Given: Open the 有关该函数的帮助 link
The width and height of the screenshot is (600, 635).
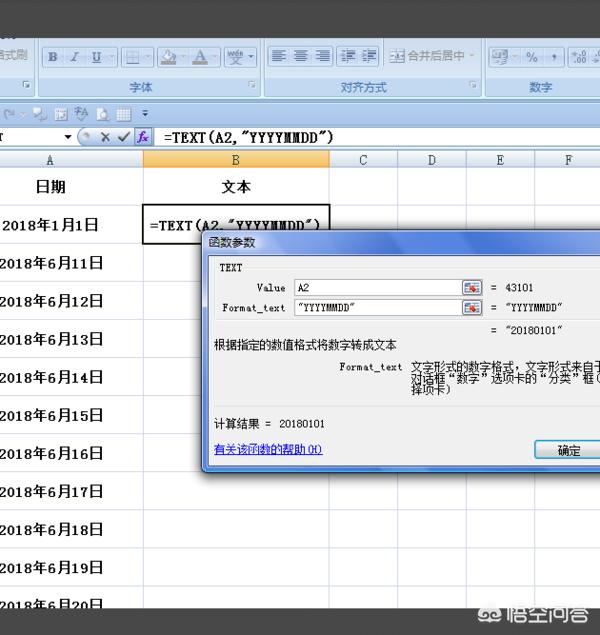Looking at the screenshot, I should [x=268, y=450].
